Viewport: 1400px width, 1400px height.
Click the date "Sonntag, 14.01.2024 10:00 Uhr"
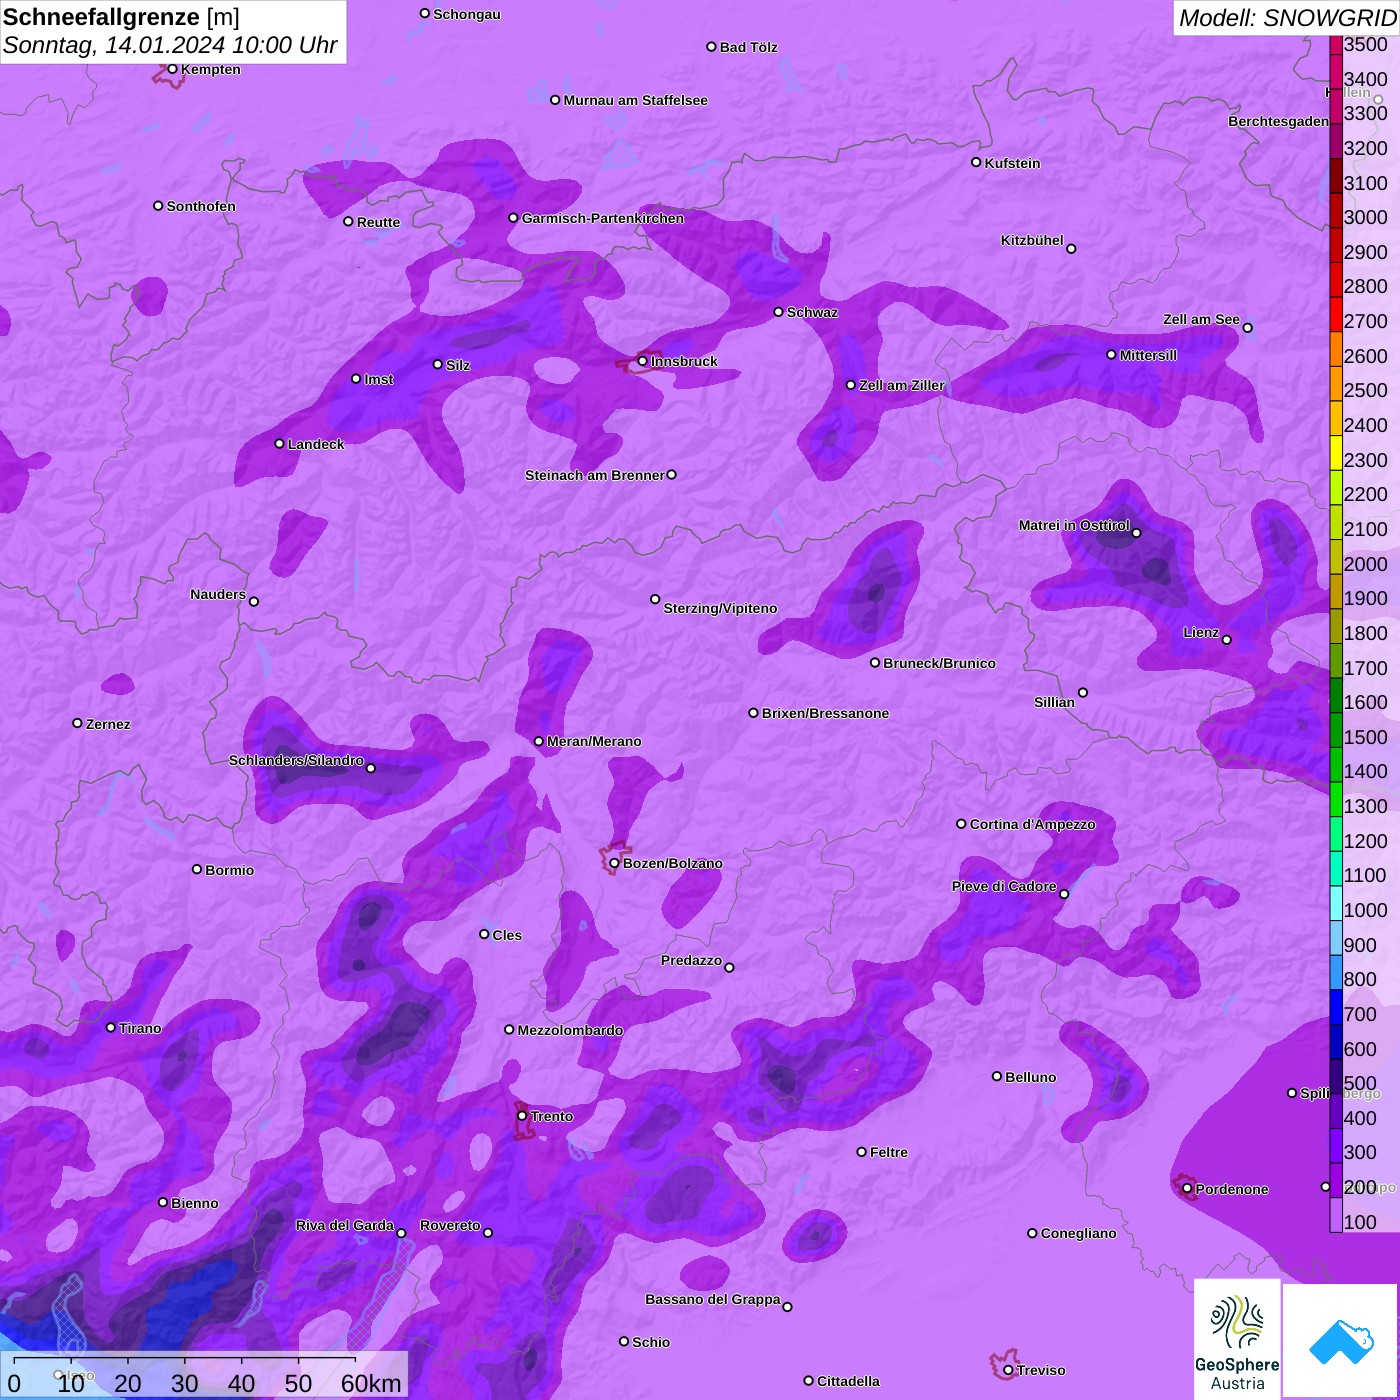[x=170, y=45]
